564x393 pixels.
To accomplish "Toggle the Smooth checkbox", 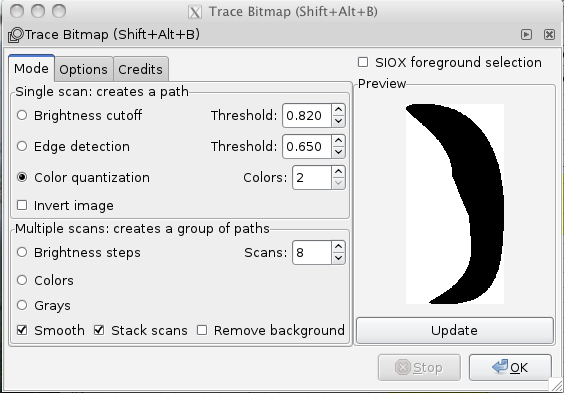I will click(x=22, y=330).
